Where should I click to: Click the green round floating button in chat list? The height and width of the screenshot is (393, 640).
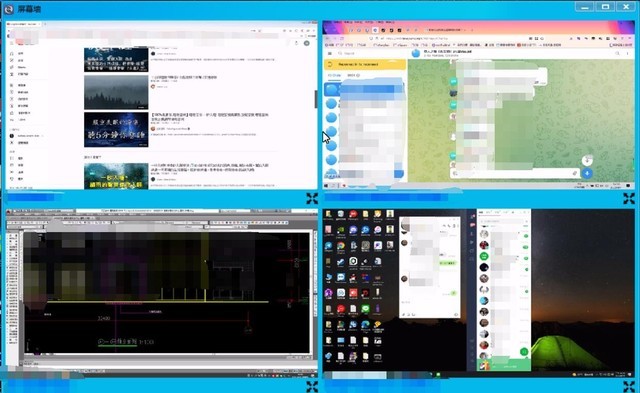tap(524, 351)
